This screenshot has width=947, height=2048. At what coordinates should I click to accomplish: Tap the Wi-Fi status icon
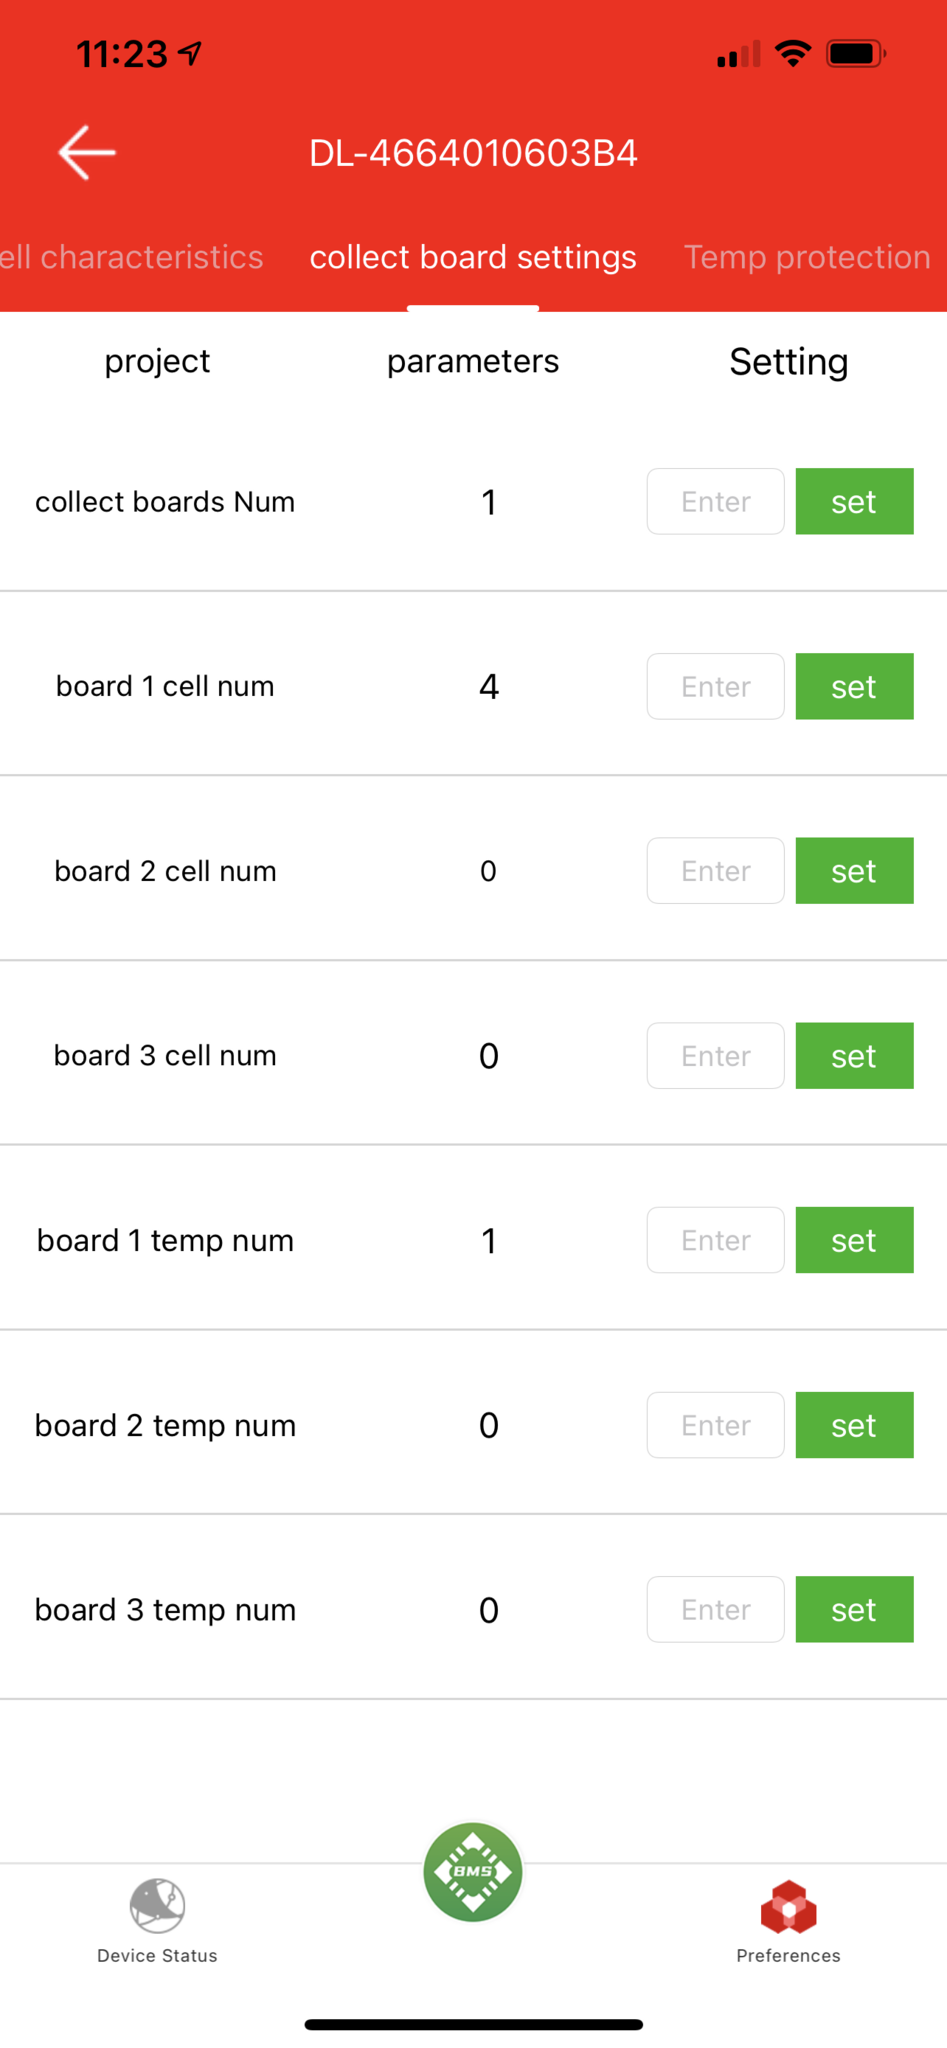[793, 54]
